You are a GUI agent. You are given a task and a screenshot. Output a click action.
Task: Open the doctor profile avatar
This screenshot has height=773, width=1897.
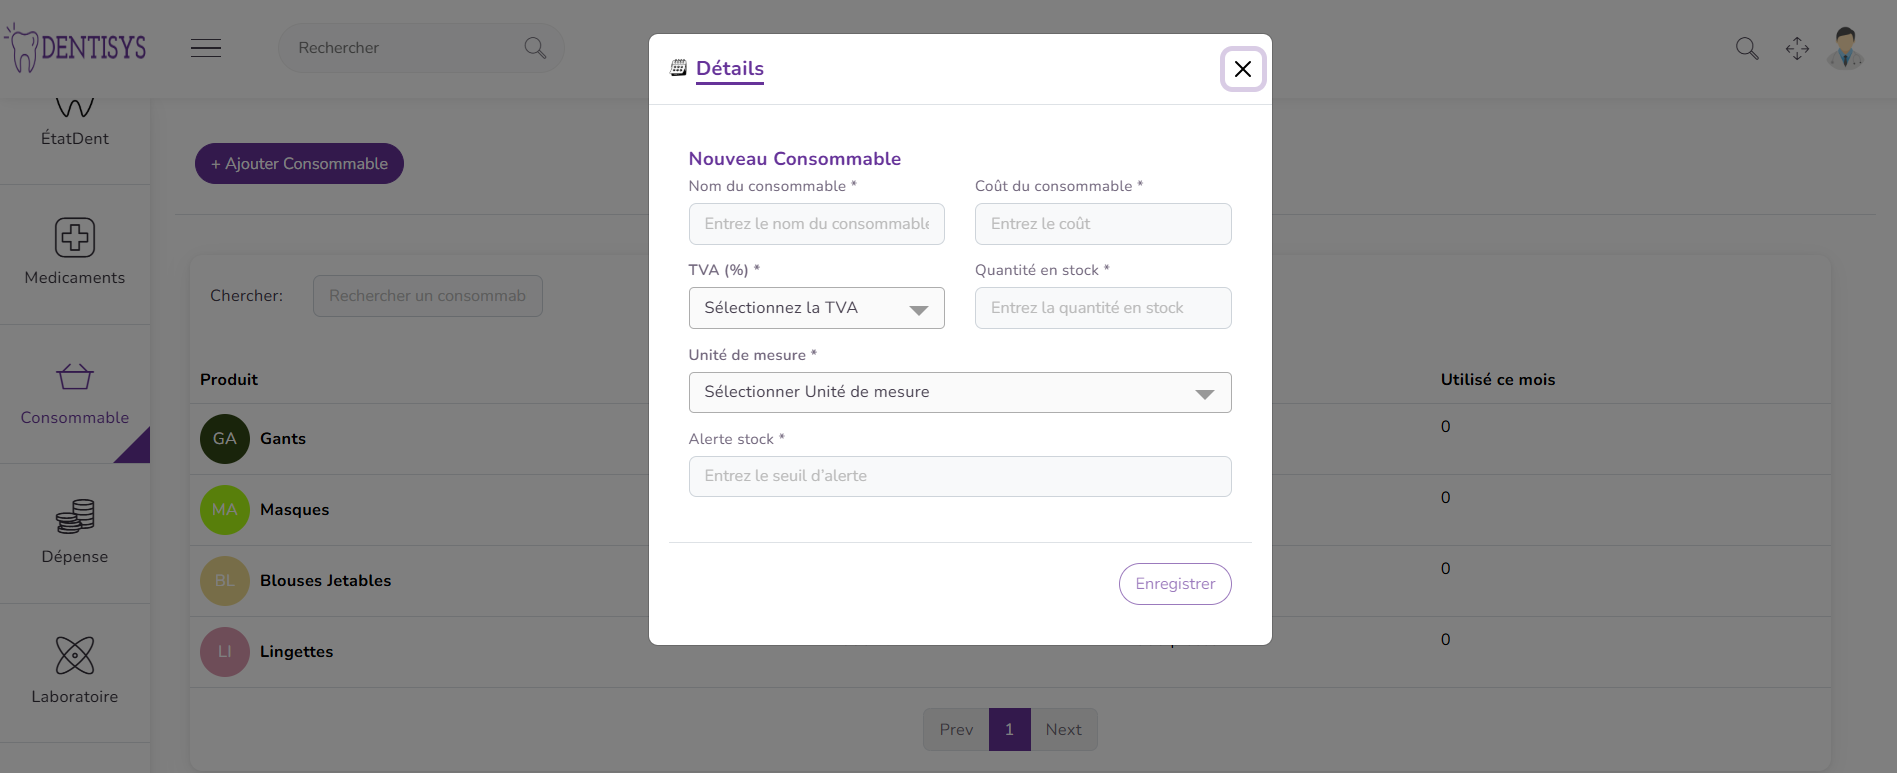point(1845,48)
